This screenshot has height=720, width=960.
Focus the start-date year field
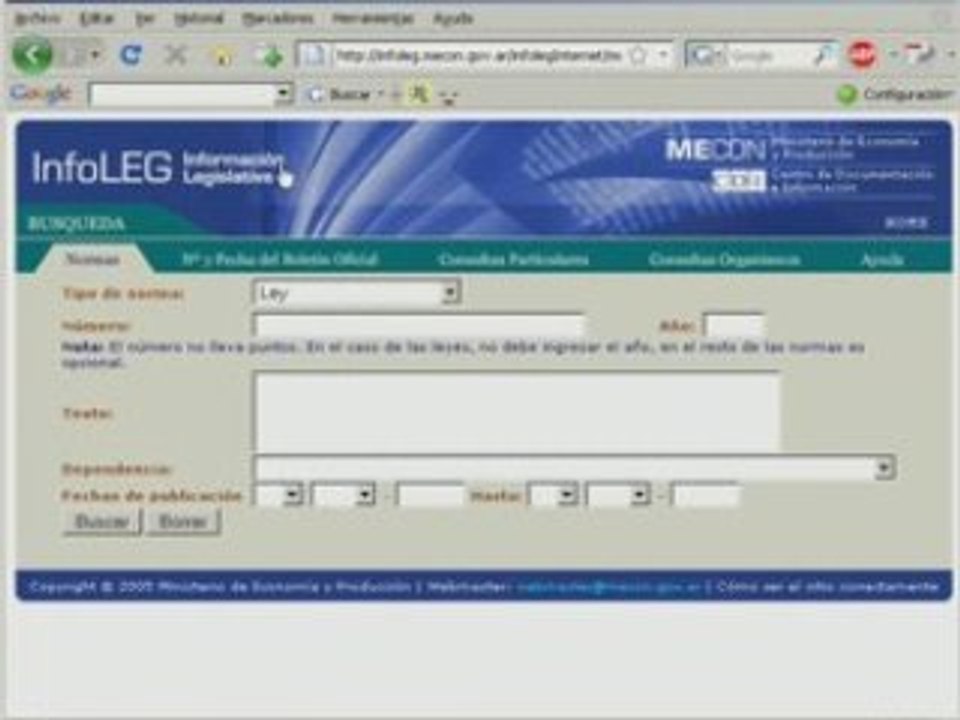(430, 495)
